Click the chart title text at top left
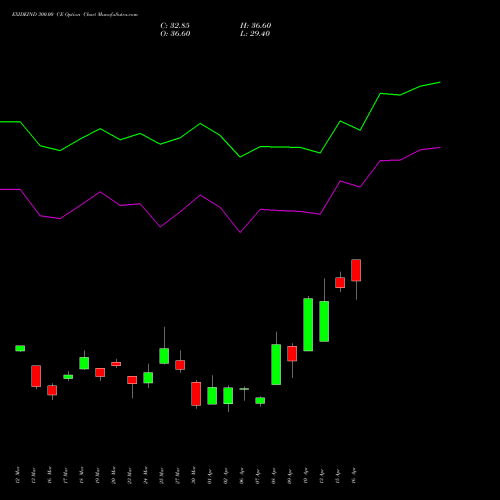500x500 pixels. (75, 15)
